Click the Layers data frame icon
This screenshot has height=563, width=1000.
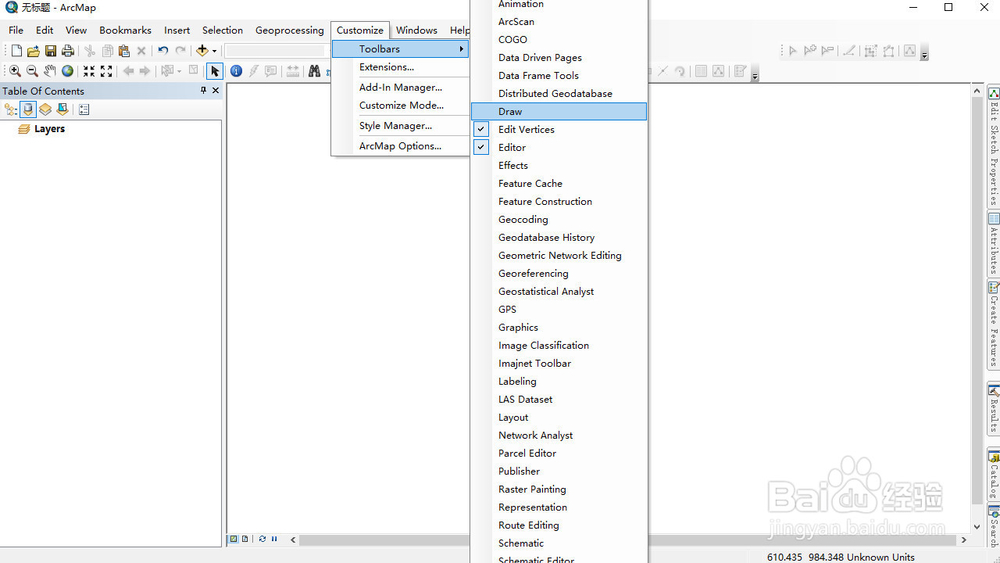(24, 129)
